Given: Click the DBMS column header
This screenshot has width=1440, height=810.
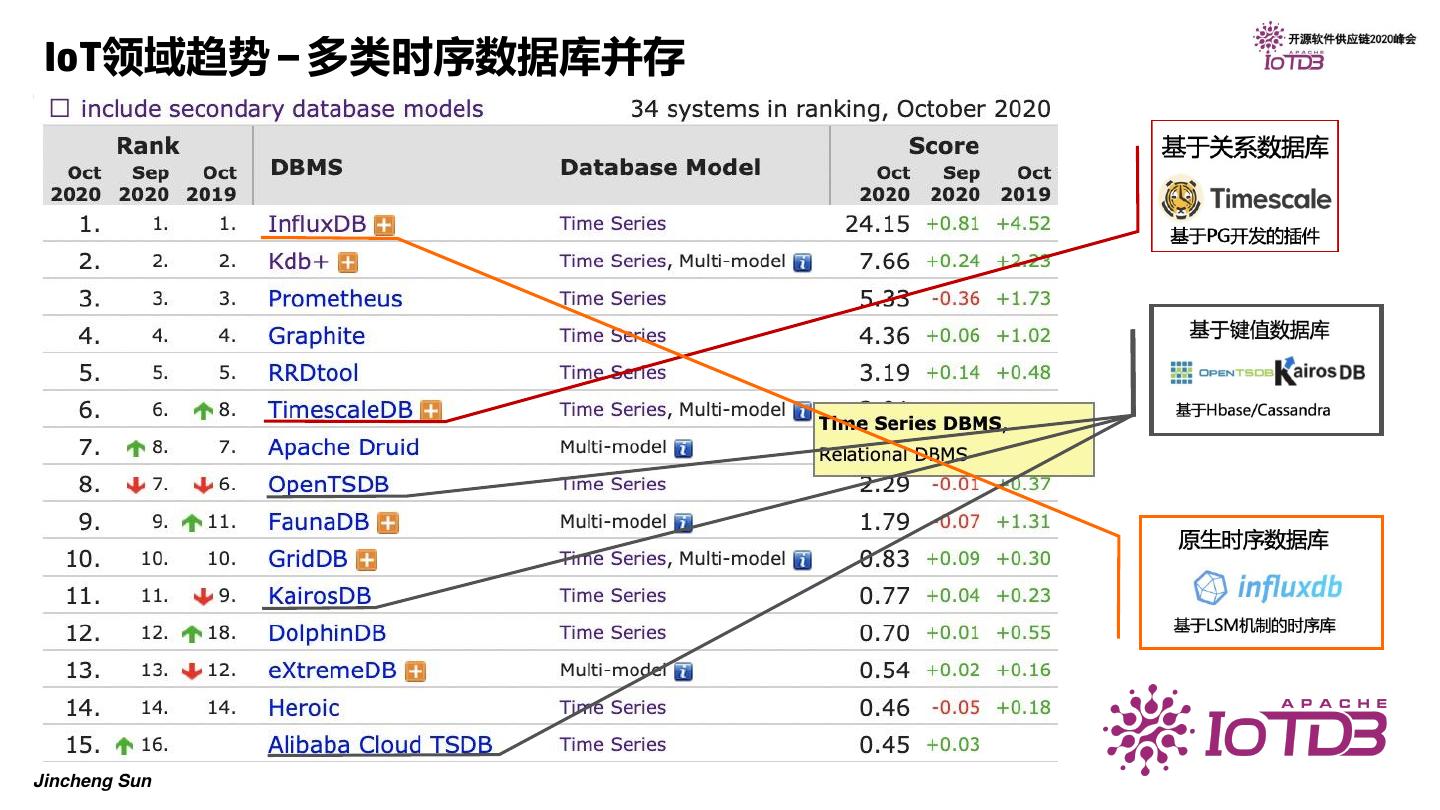Looking at the screenshot, I should pos(306,168).
